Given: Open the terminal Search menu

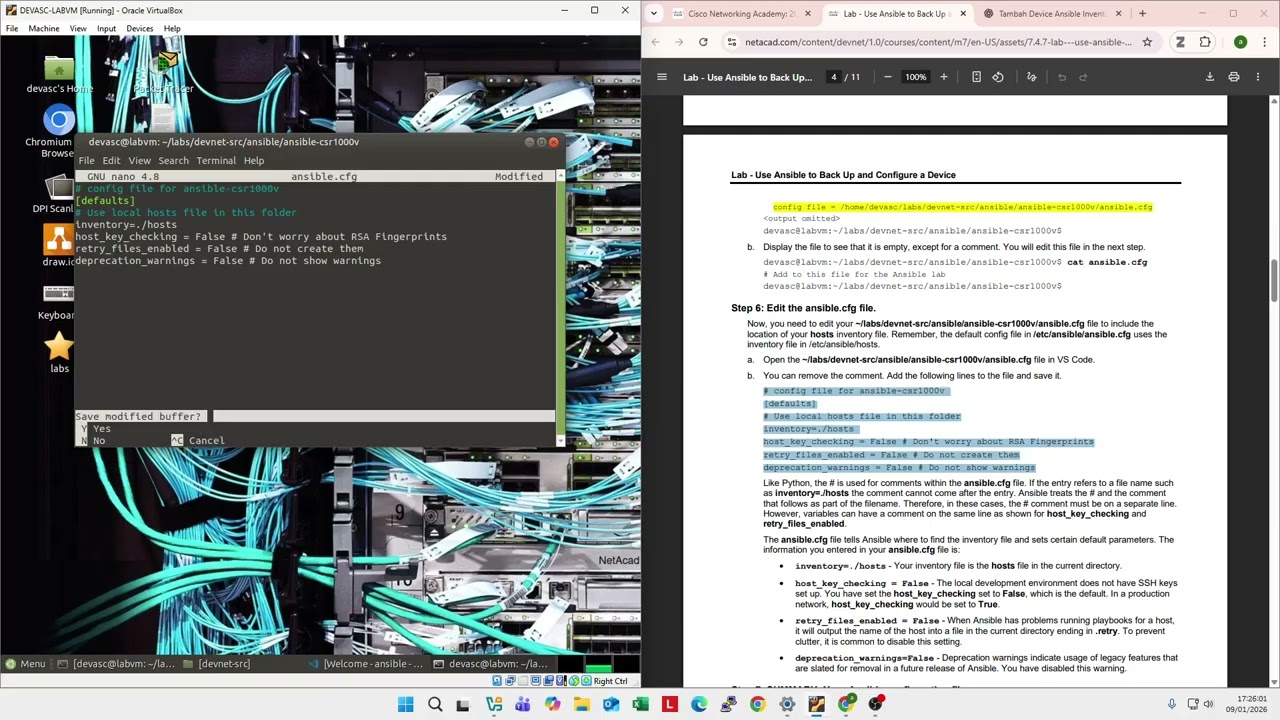Looking at the screenshot, I should (173, 160).
